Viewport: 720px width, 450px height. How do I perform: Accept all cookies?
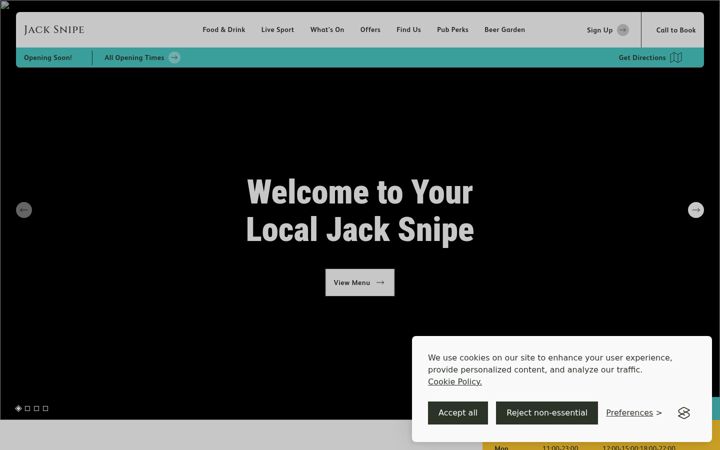point(458,413)
